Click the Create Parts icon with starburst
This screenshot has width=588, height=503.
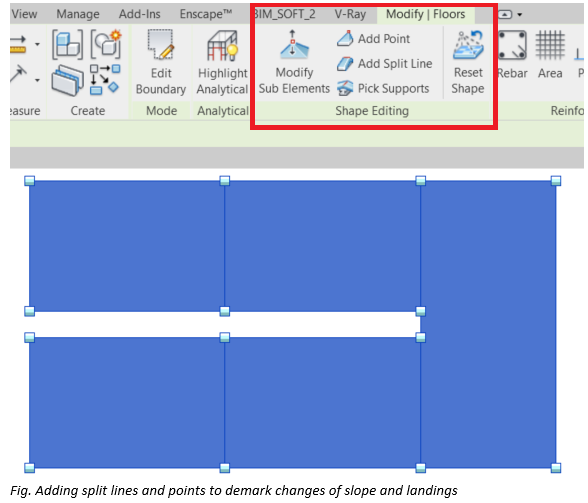(106, 45)
